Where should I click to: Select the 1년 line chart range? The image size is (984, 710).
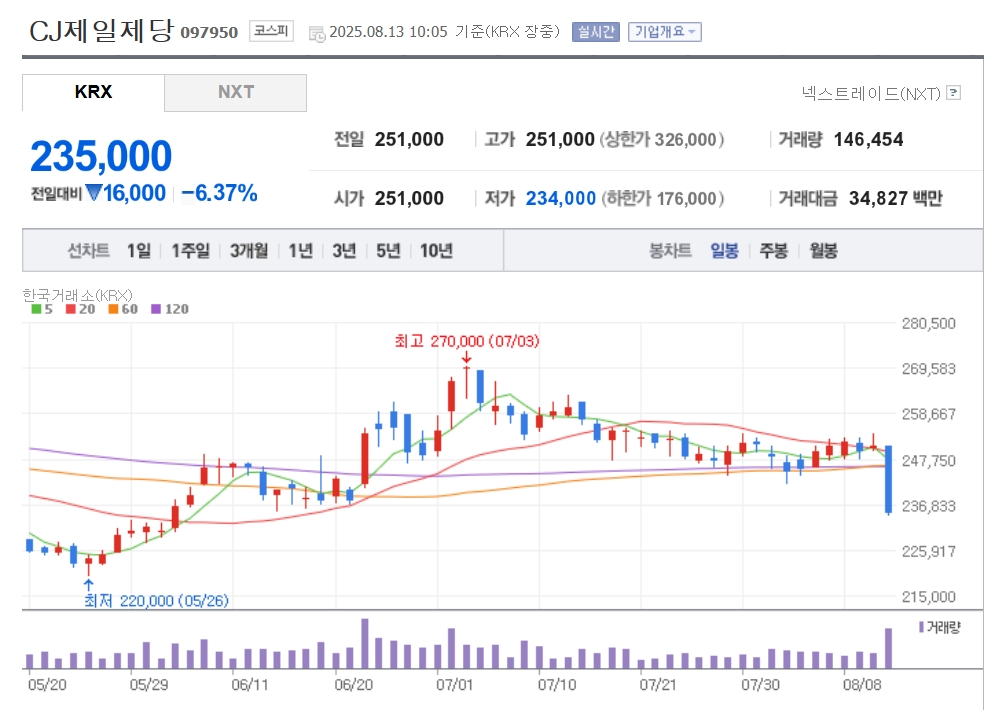(x=301, y=251)
